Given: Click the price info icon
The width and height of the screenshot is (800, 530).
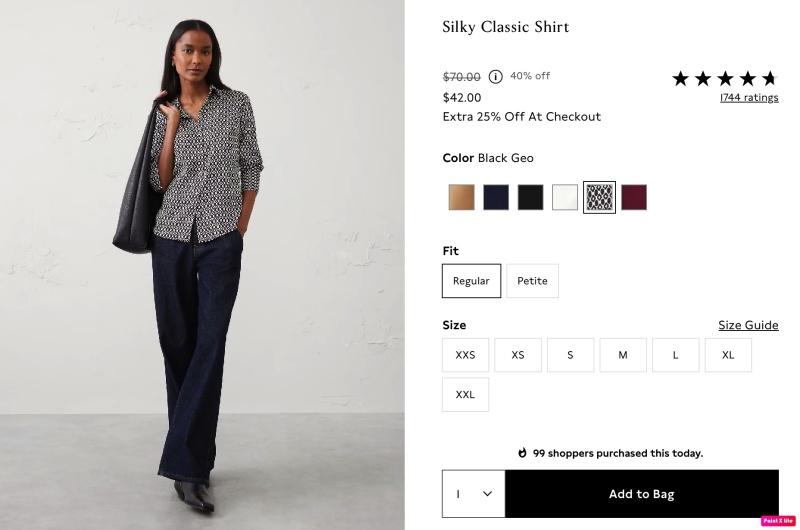Looking at the screenshot, I should pos(496,77).
